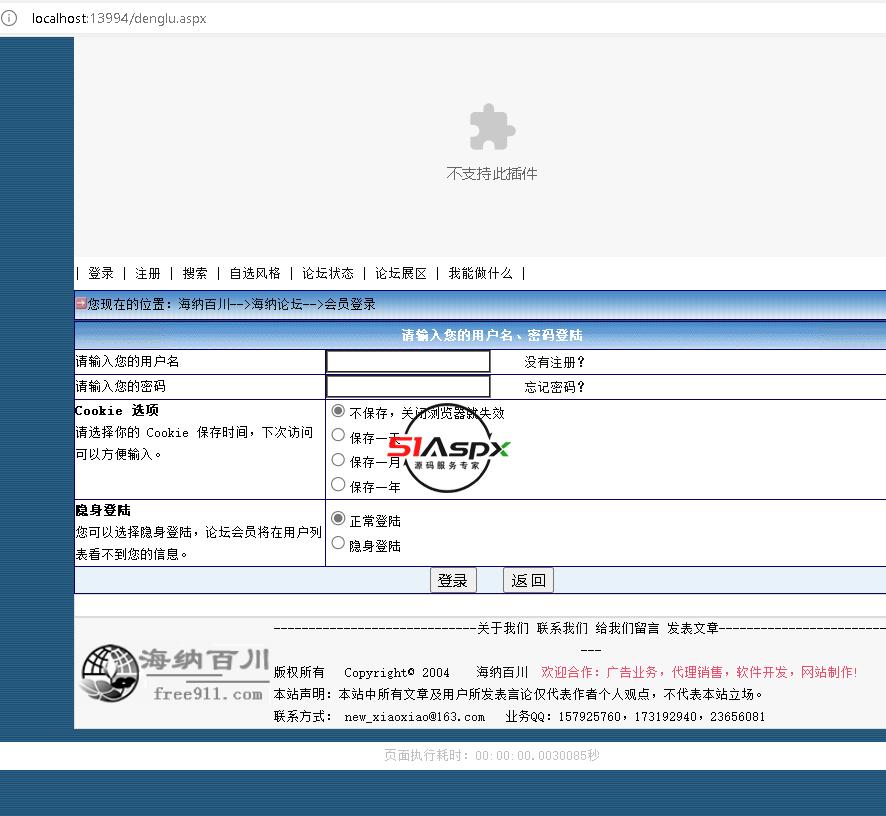
Task: Click the 会员登录 breadcrumb text
Action: tap(350, 305)
